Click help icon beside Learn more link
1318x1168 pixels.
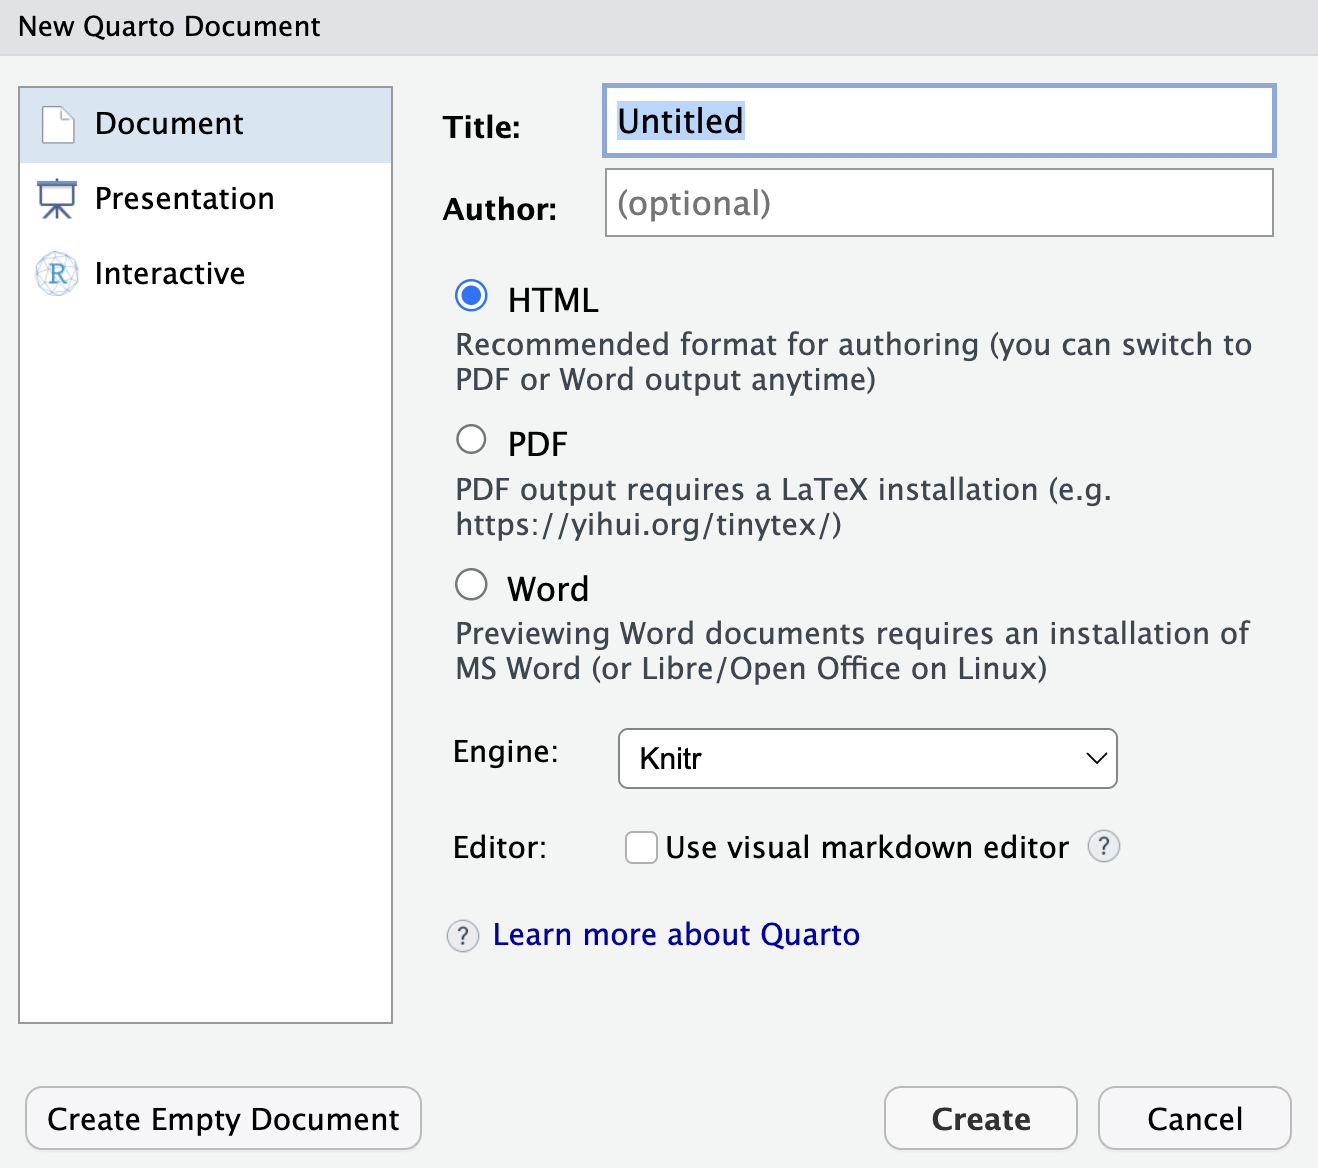[462, 936]
